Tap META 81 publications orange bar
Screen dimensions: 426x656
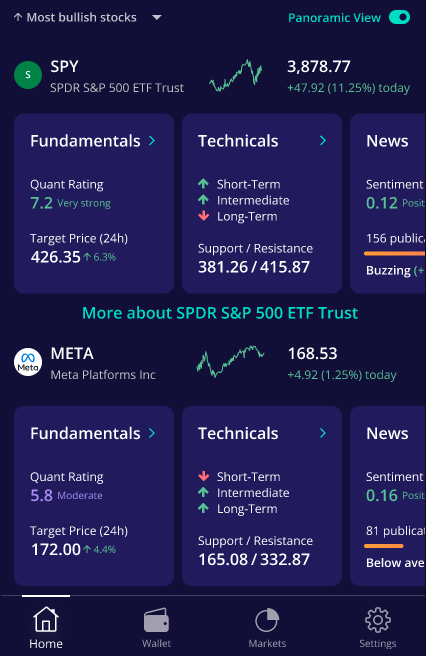[x=384, y=546]
